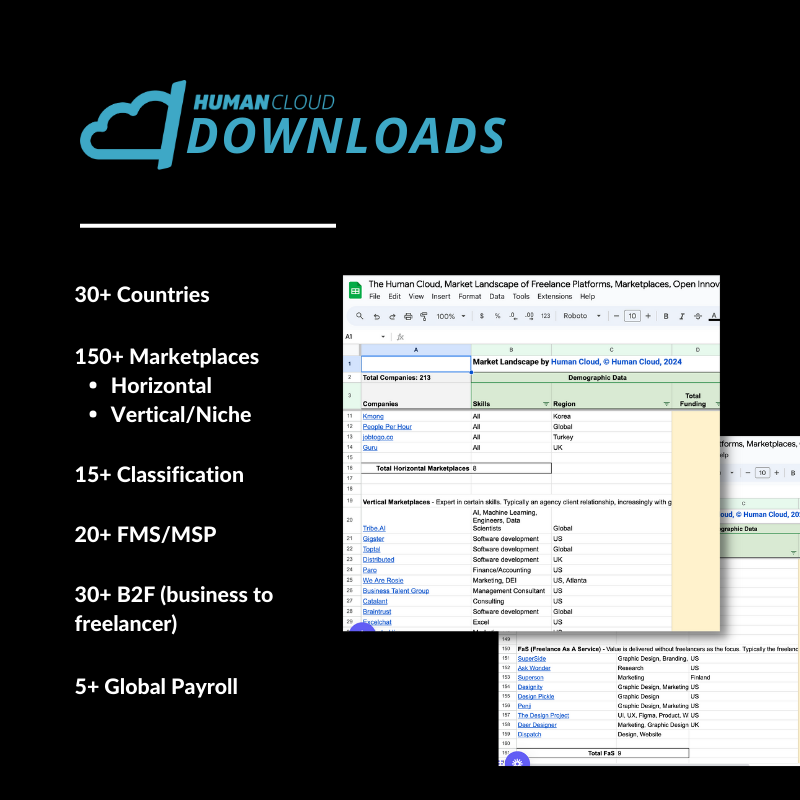Screen dimensions: 800x800
Task: Open the Toptal link
Action: coord(371,549)
